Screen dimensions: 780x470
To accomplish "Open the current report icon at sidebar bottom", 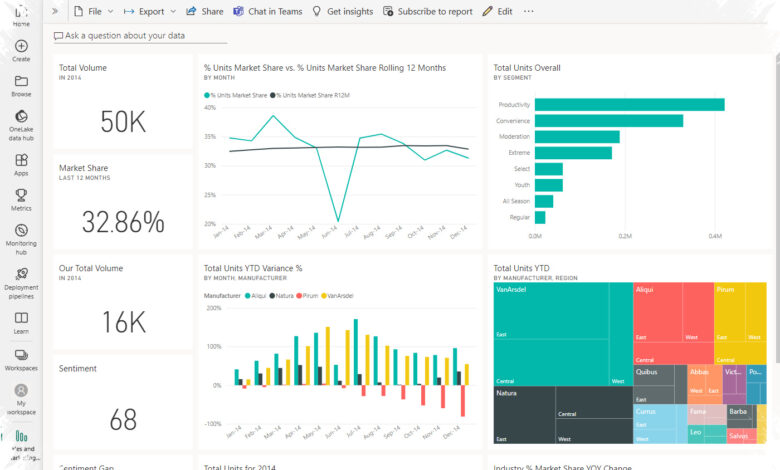I will coord(21,436).
